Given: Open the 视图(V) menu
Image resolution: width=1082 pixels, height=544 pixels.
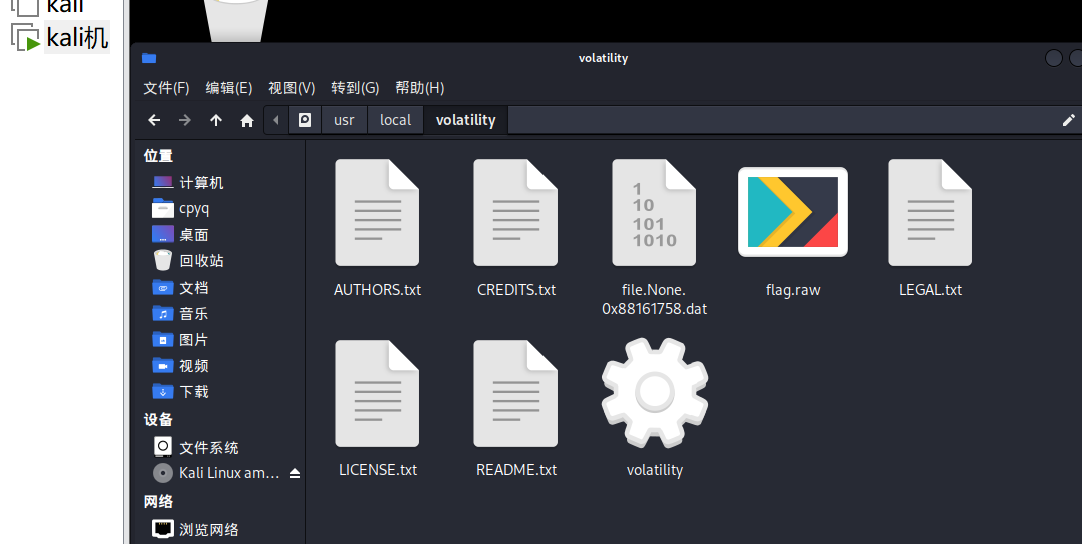Looking at the screenshot, I should click(x=291, y=88).
